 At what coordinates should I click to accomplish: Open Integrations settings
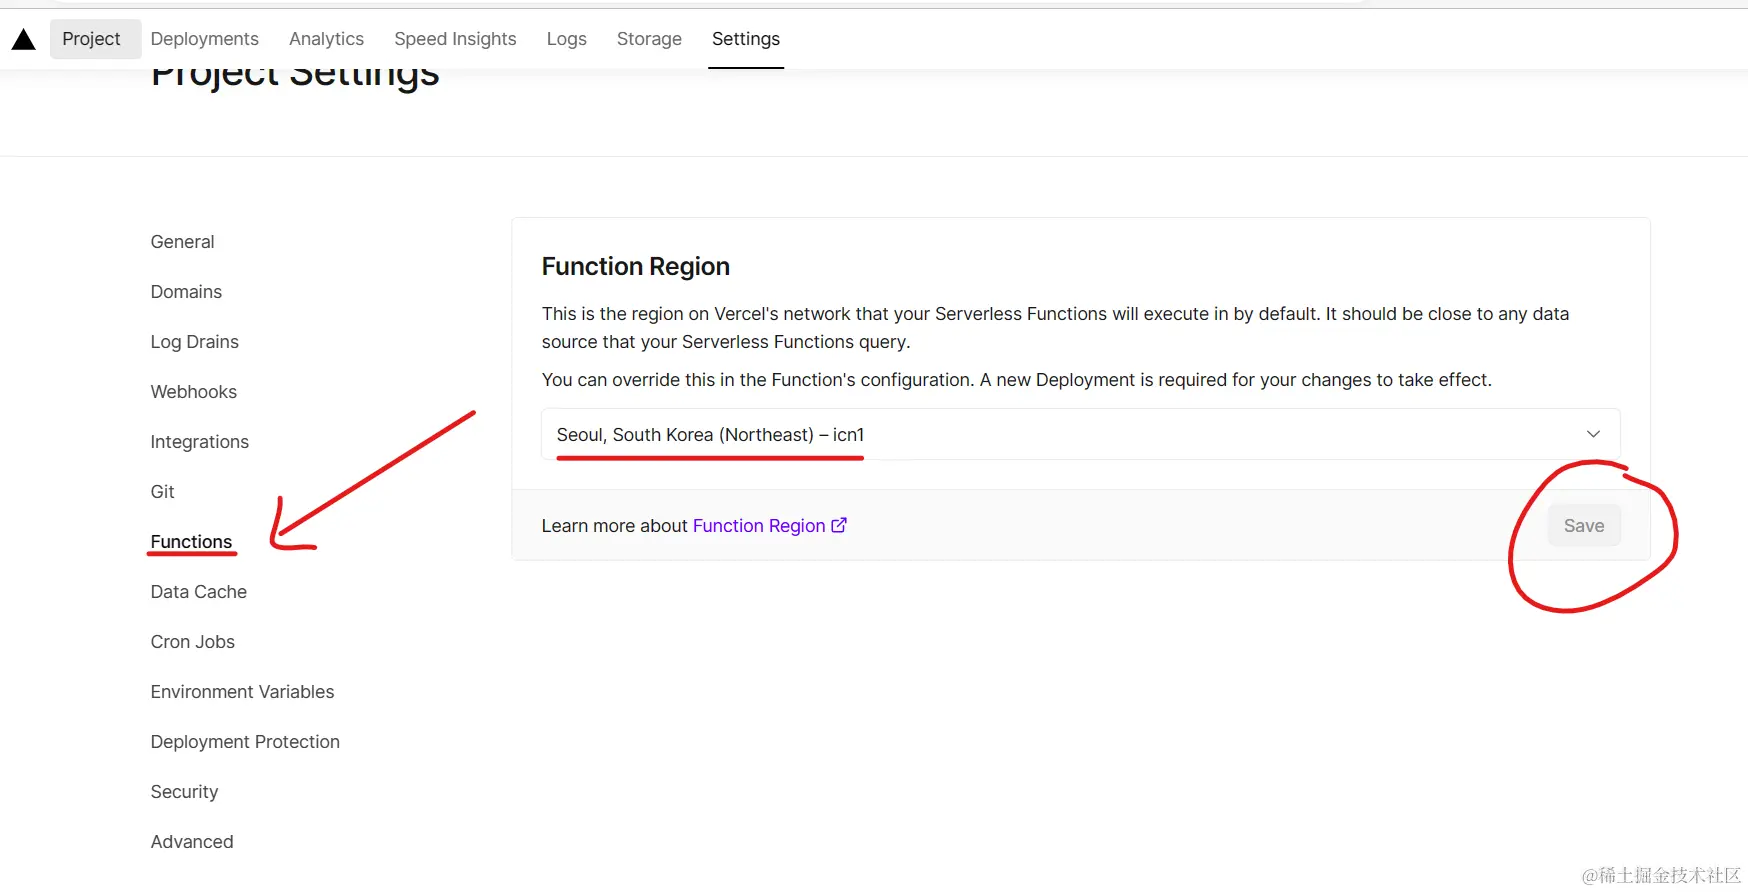[x=200, y=442]
